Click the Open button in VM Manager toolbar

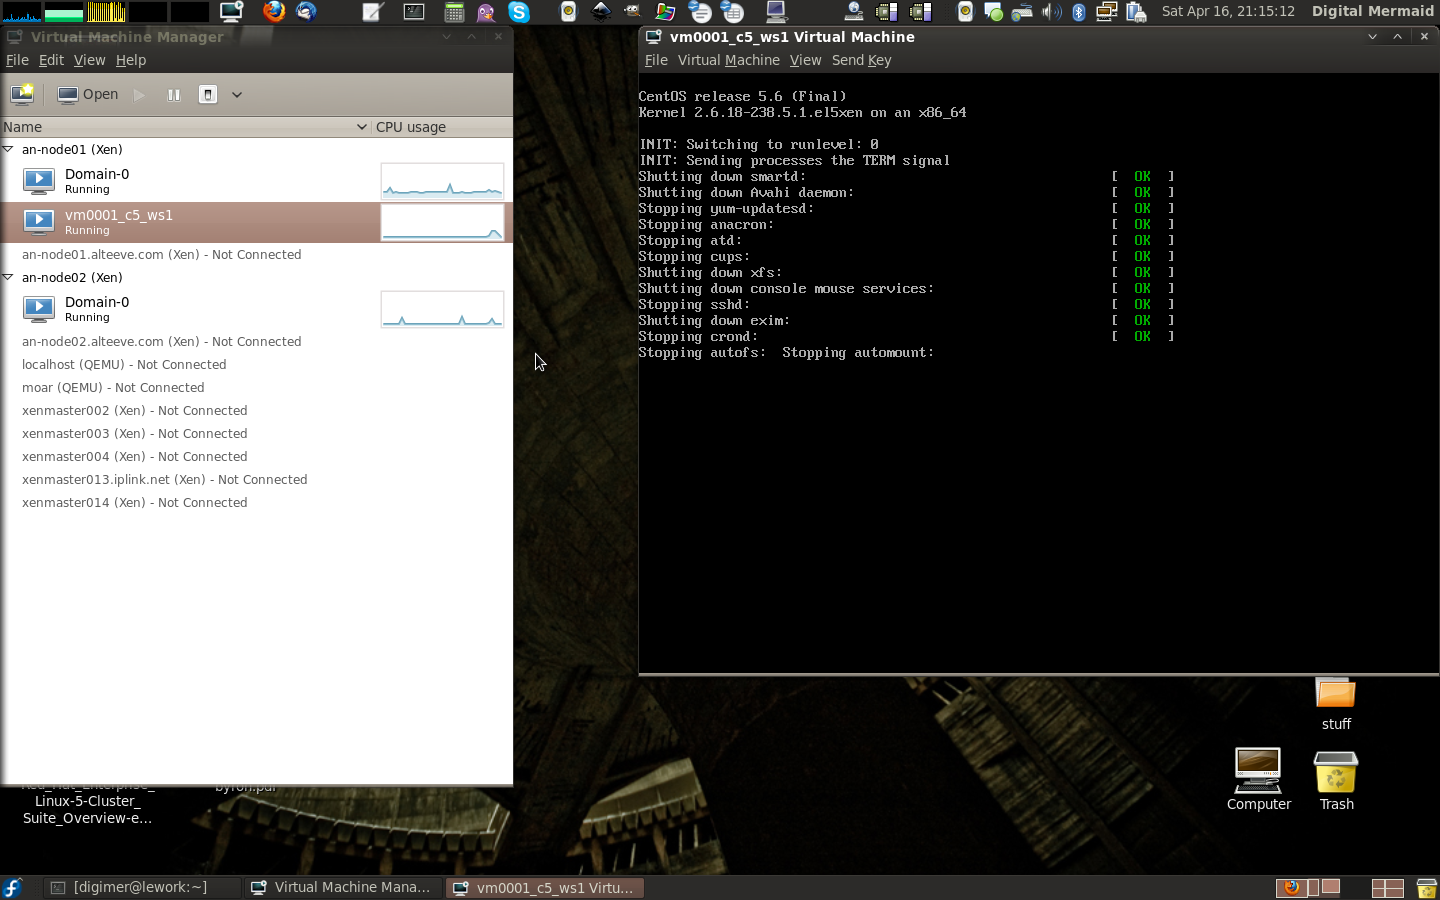click(88, 95)
